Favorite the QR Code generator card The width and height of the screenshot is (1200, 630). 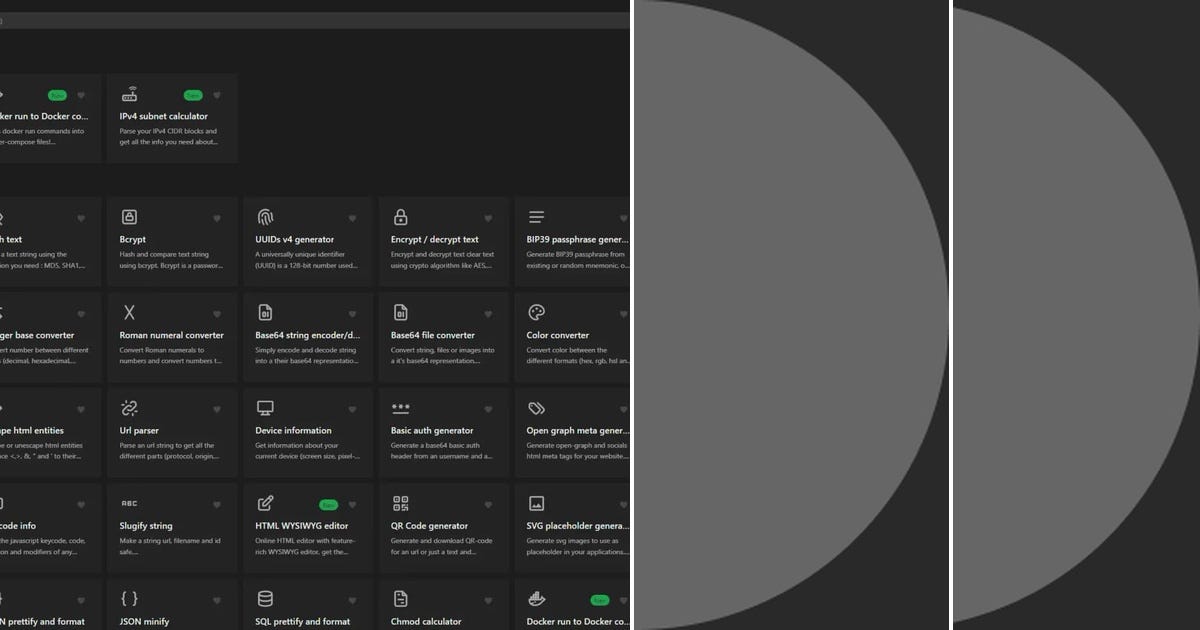[x=488, y=504]
